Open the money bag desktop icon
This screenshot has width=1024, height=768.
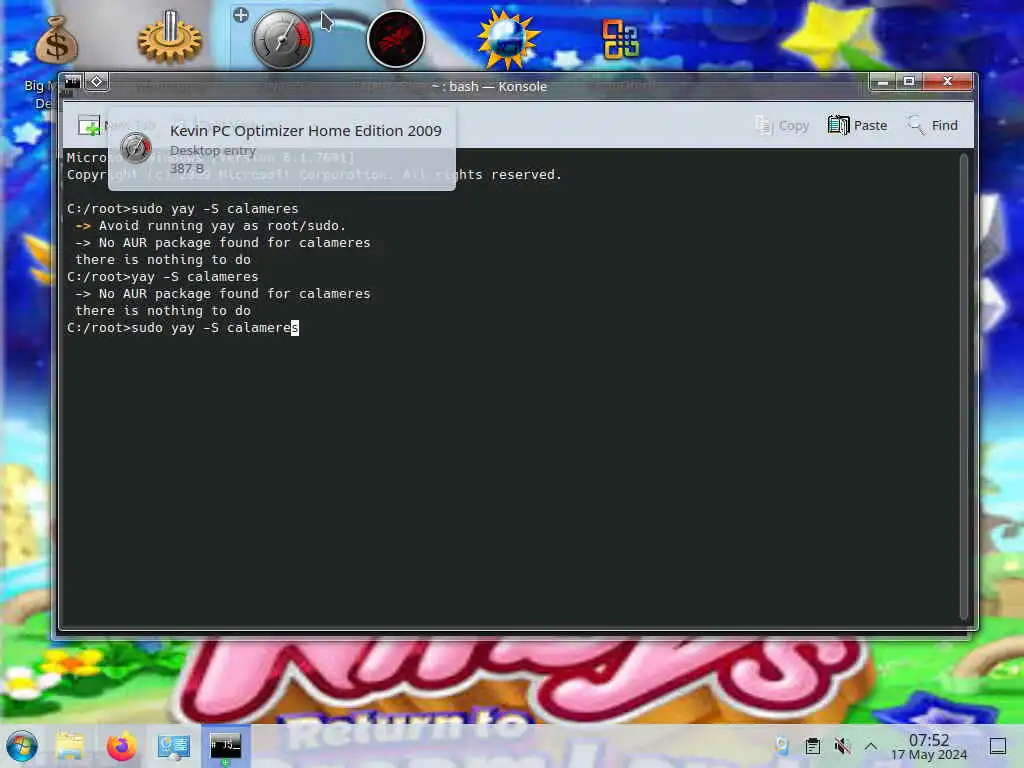pyautogui.click(x=57, y=40)
